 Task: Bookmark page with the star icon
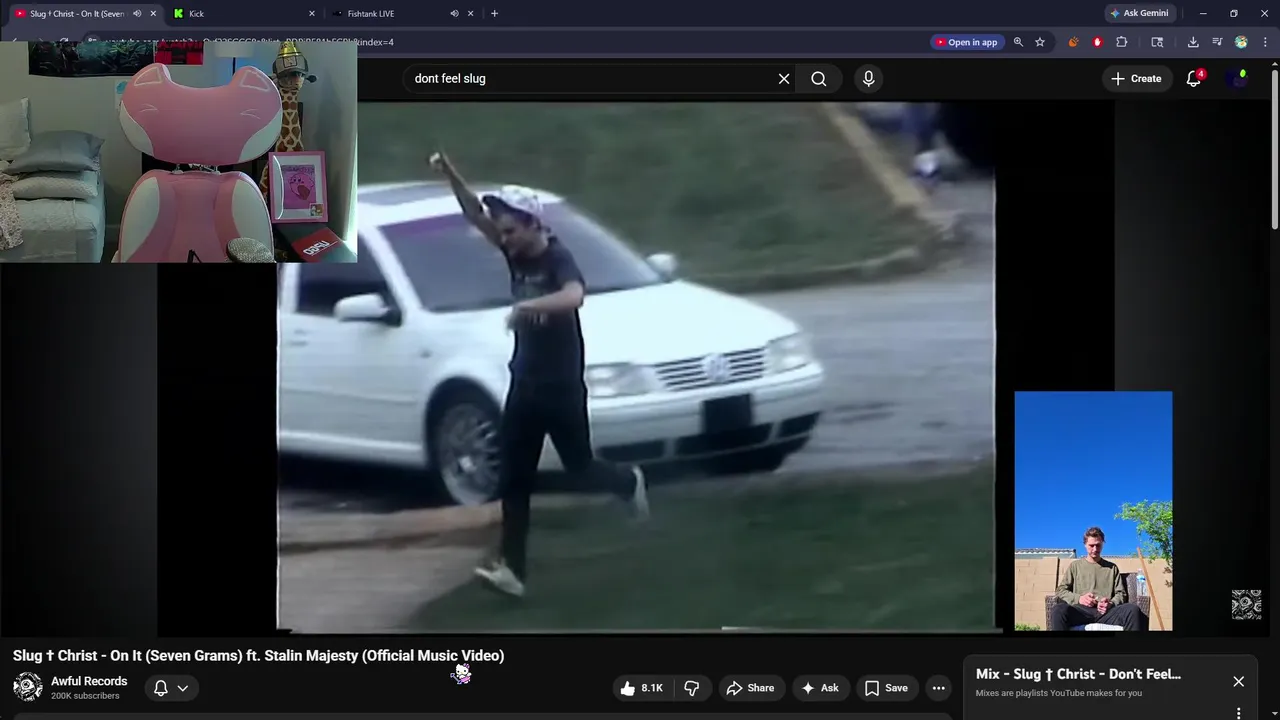coord(1040,42)
